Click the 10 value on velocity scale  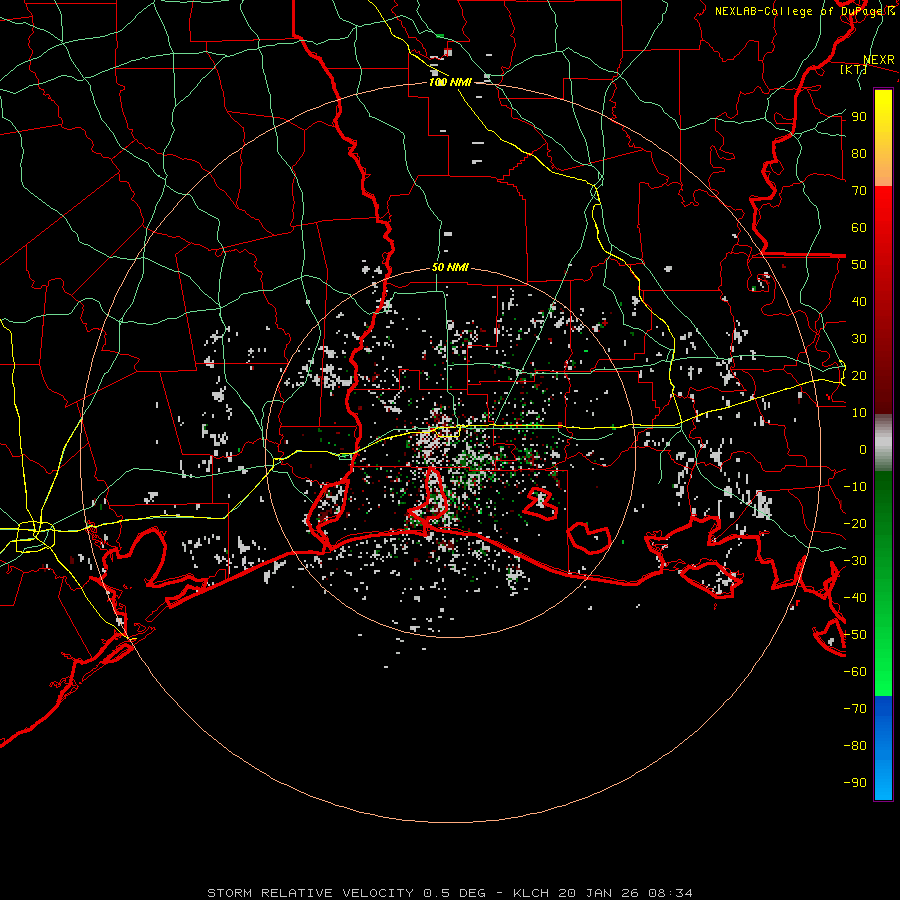859,413
